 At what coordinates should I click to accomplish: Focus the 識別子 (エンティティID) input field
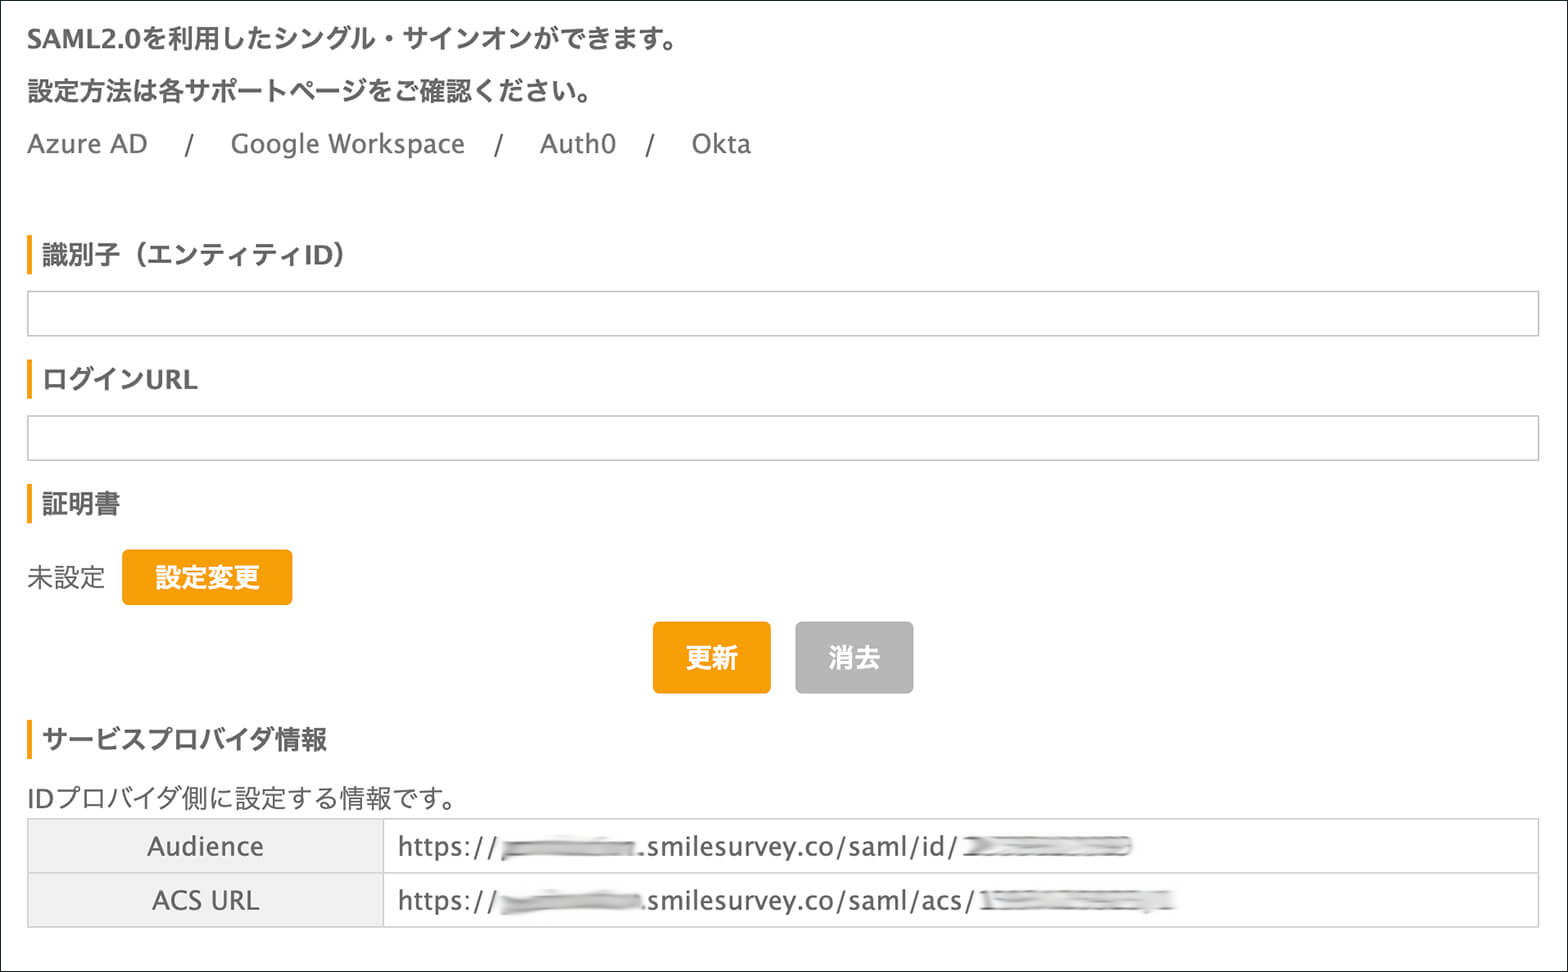tap(782, 314)
